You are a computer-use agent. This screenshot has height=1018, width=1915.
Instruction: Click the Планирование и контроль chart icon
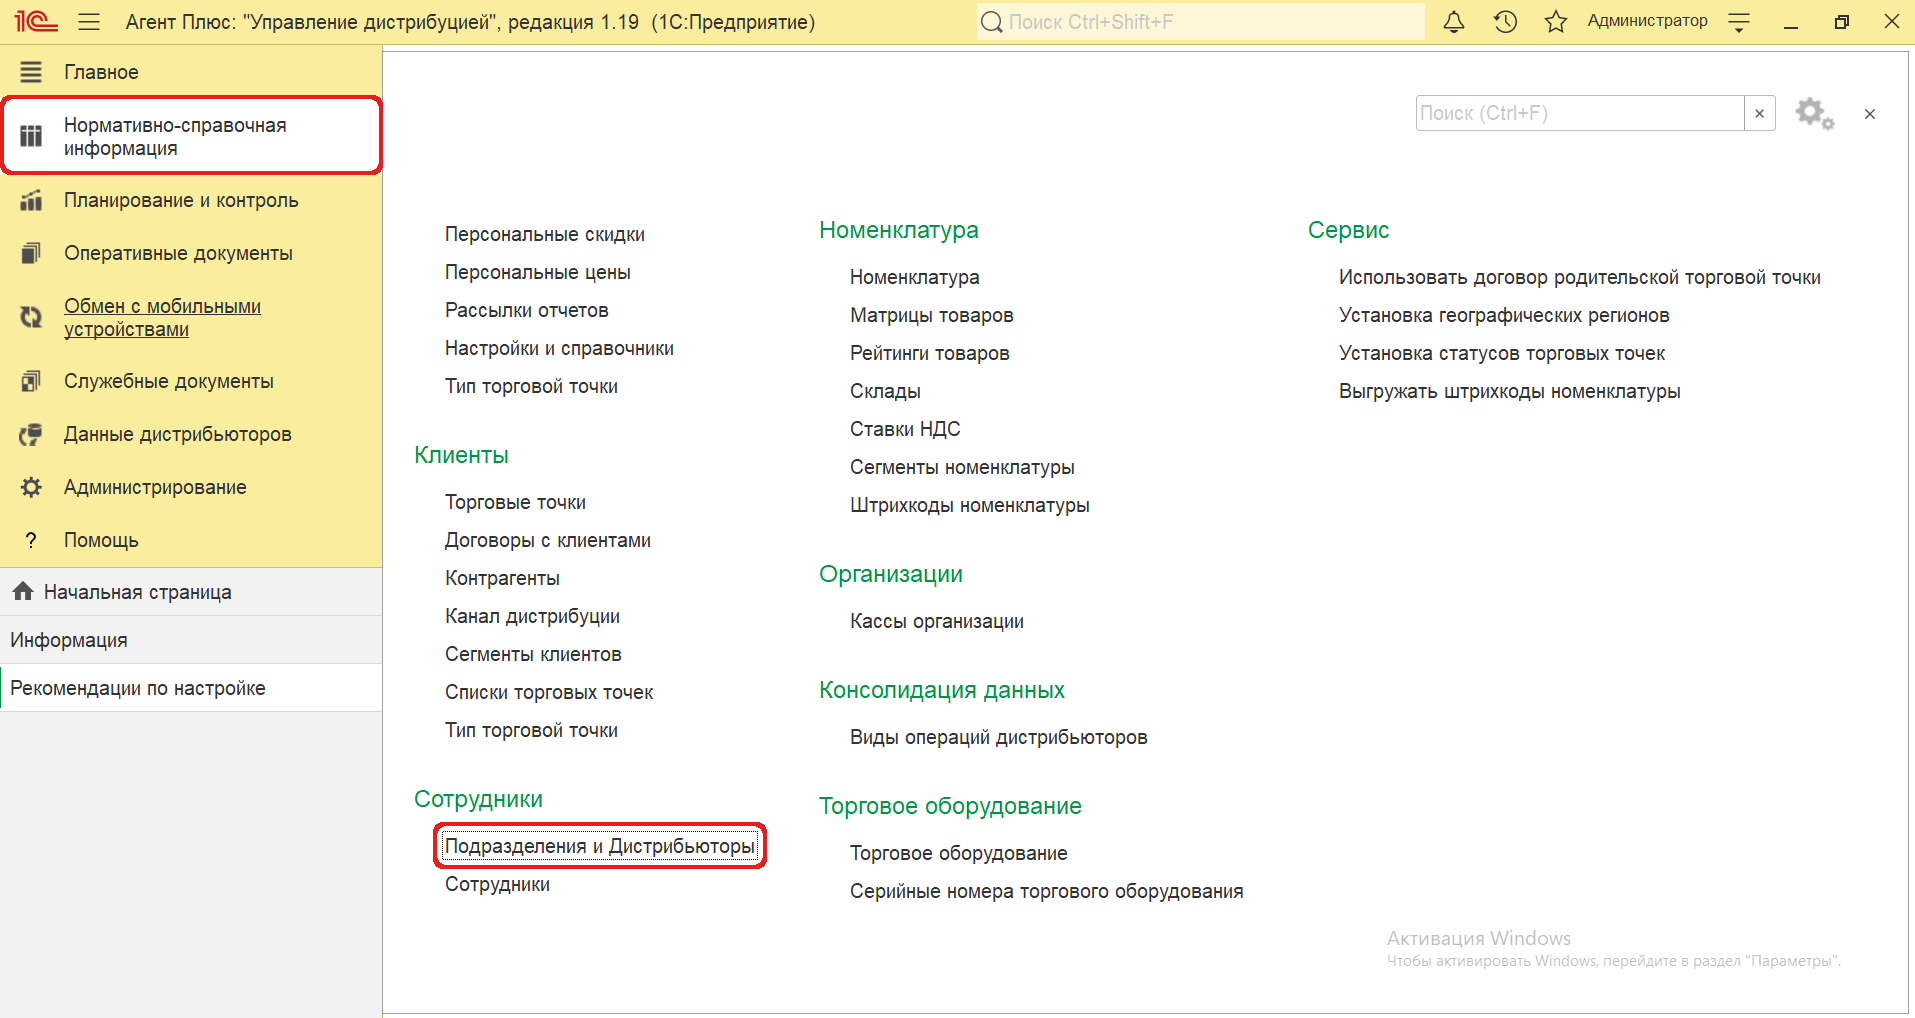click(x=32, y=201)
